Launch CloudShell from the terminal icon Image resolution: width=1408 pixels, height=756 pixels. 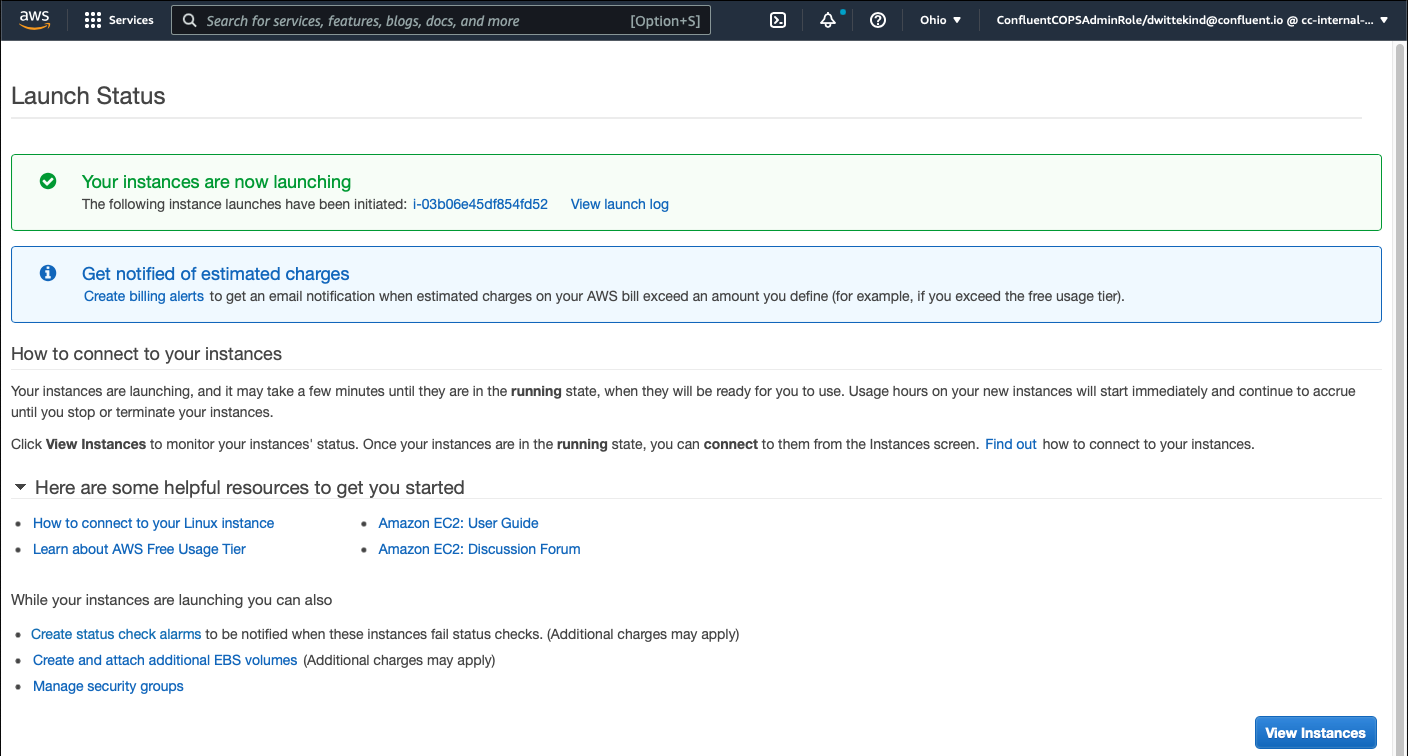[x=778, y=20]
